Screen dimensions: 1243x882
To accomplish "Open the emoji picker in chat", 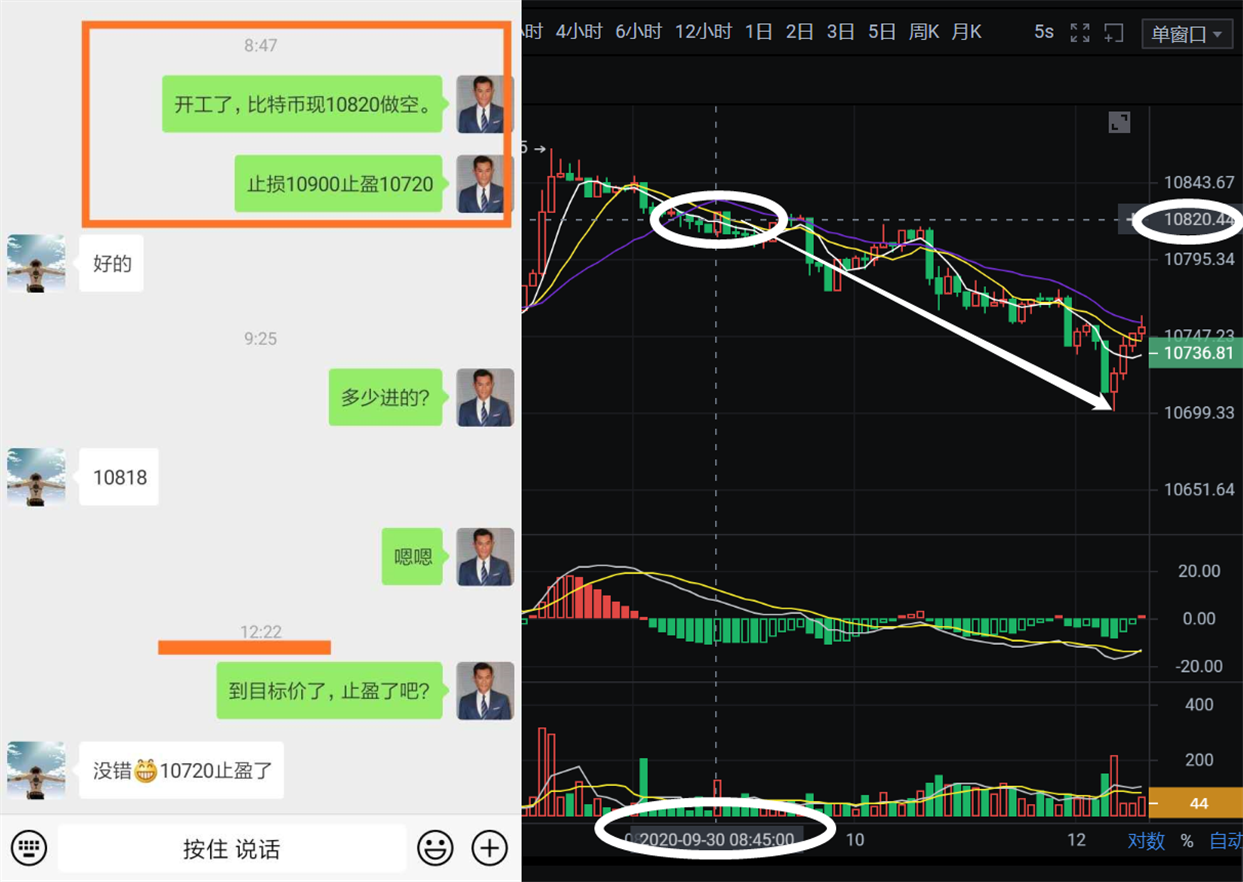I will pos(435,849).
